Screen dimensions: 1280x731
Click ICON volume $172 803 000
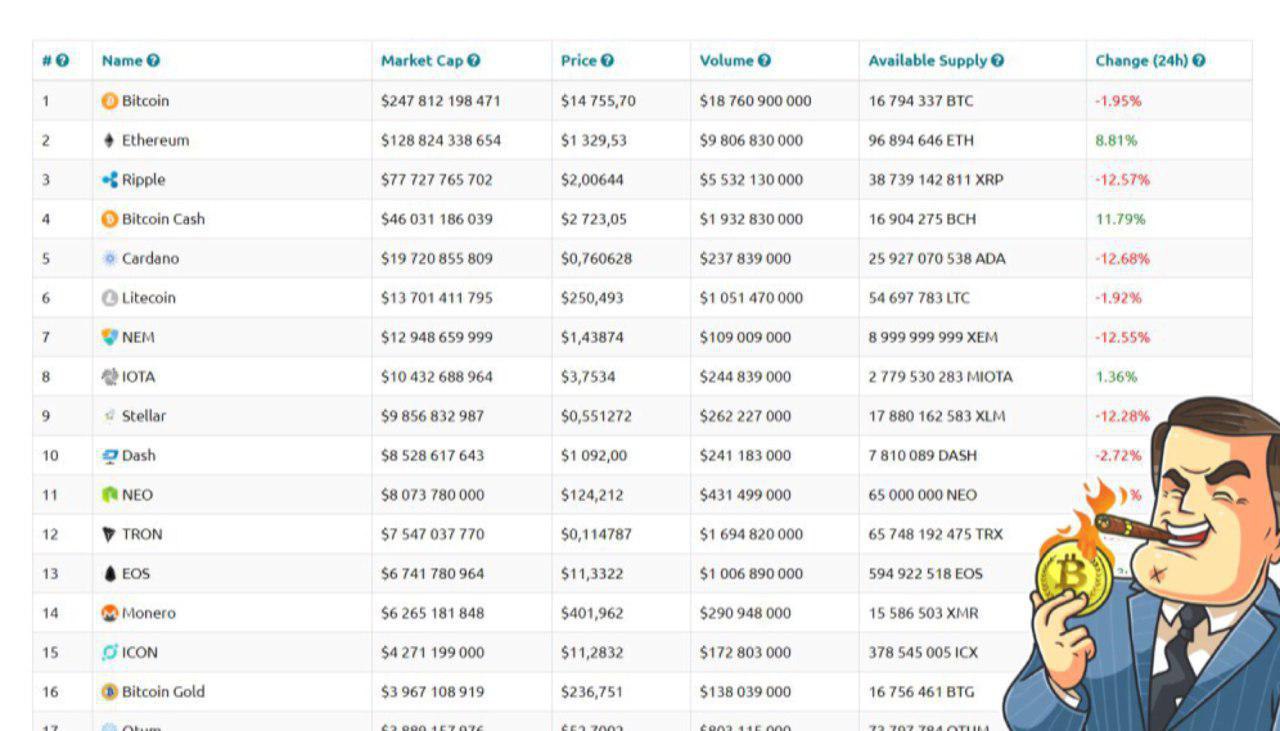[745, 652]
